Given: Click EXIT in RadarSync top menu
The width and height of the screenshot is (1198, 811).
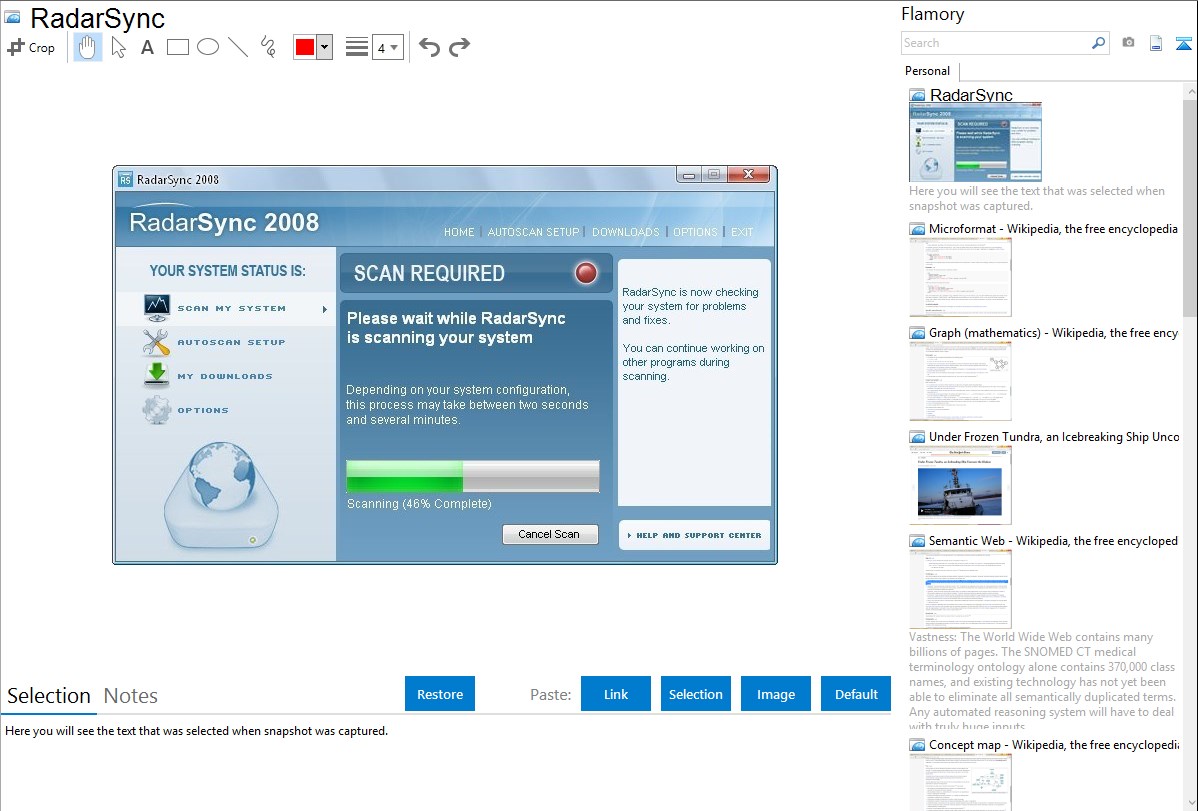Looking at the screenshot, I should pyautogui.click(x=742, y=232).
